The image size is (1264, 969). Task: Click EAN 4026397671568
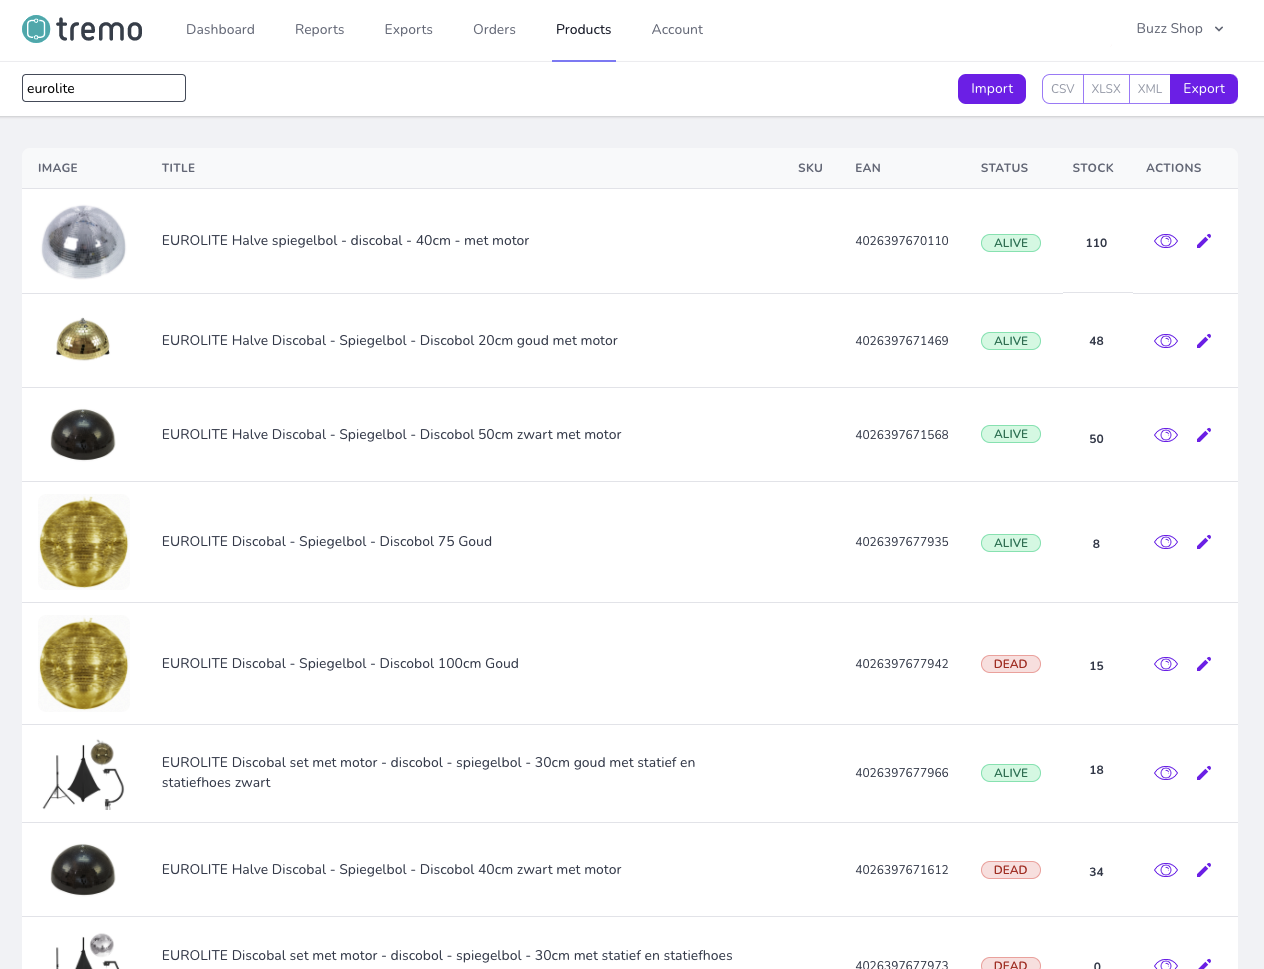coord(902,435)
